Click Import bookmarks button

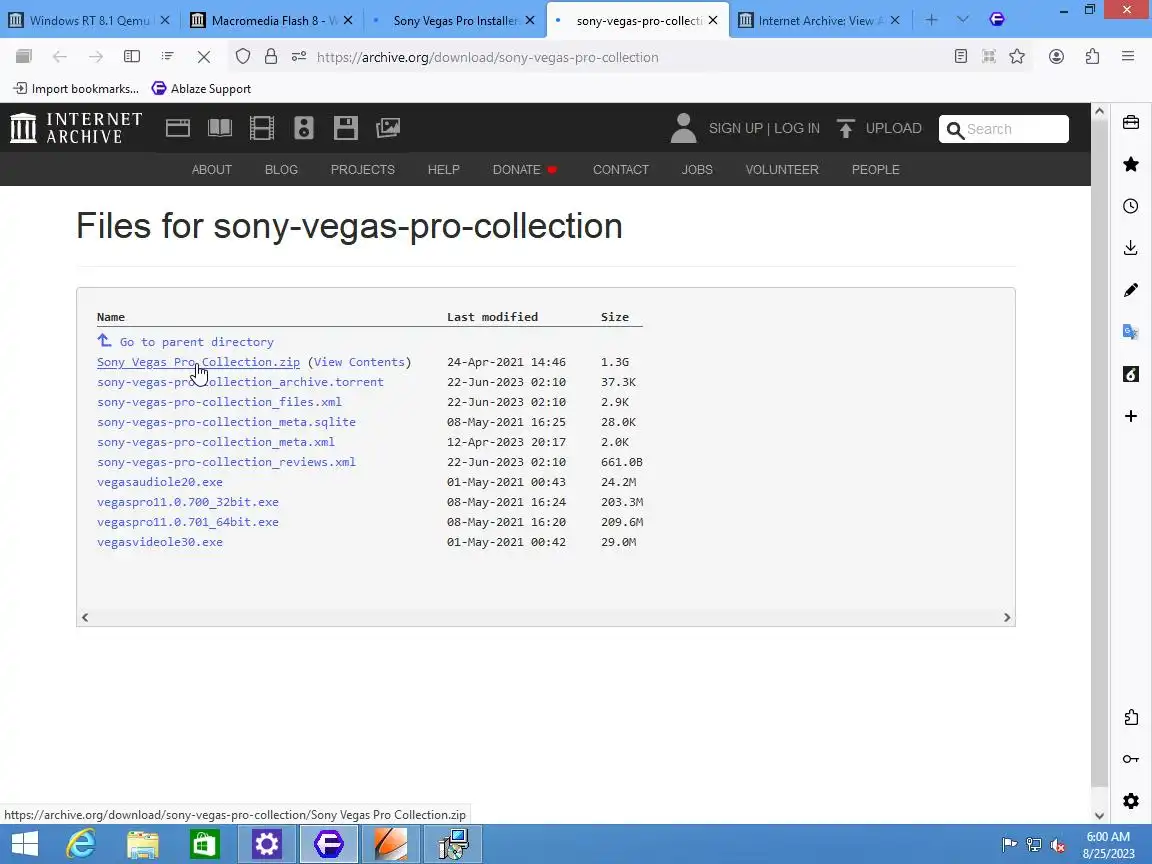[76, 89]
